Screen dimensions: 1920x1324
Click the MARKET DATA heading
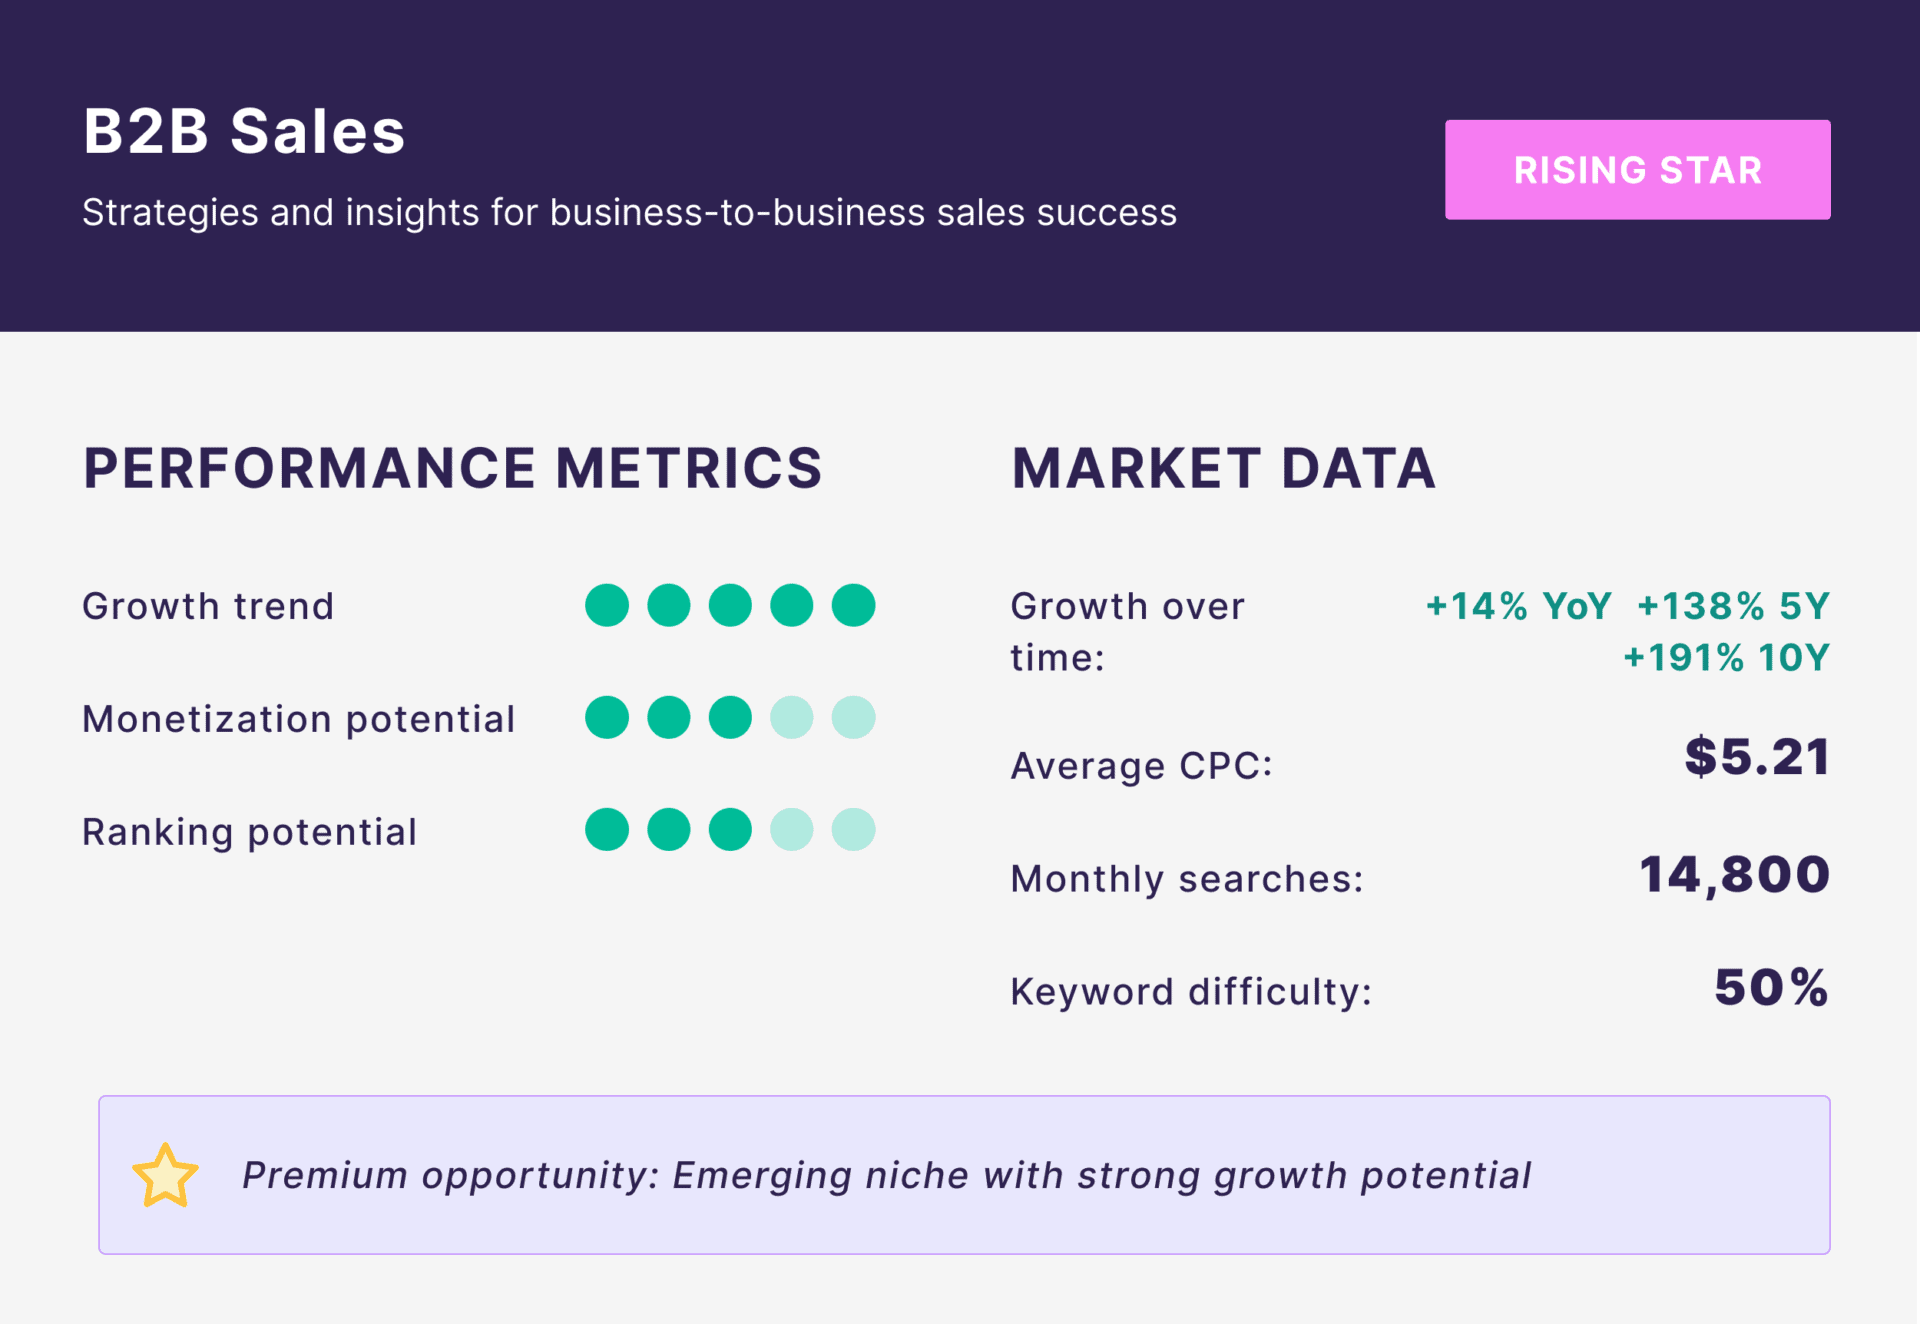pos(1223,468)
